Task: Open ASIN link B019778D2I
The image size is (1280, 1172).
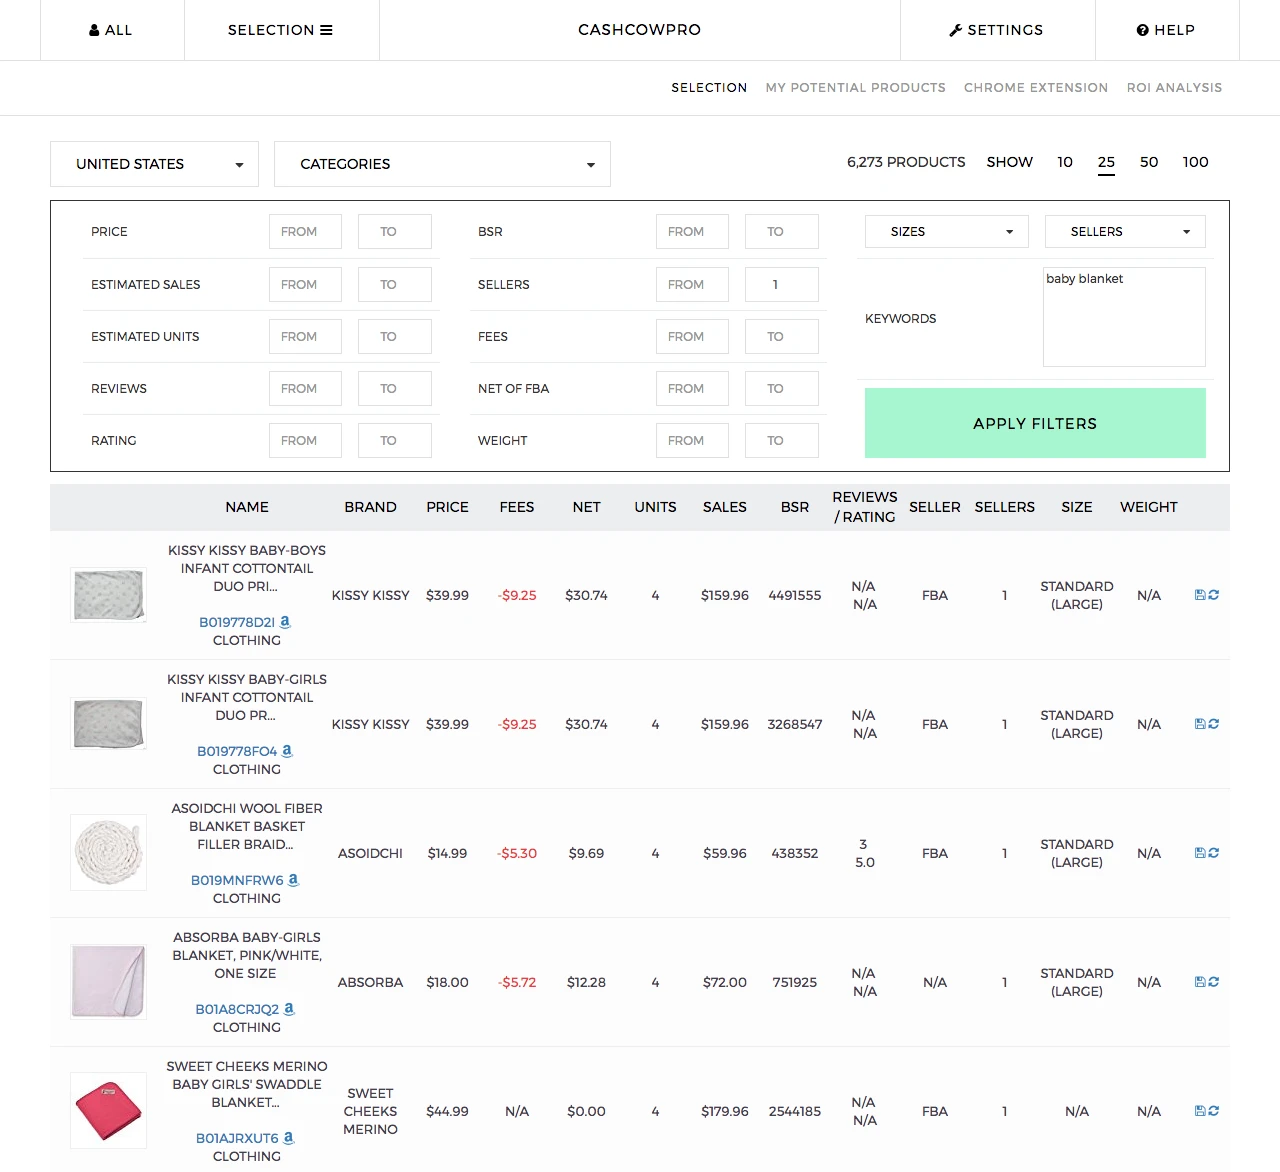Action: pyautogui.click(x=237, y=622)
